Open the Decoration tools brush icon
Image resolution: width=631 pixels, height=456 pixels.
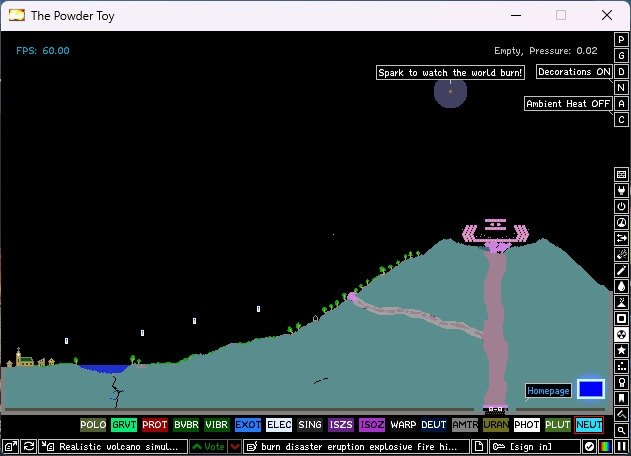[x=621, y=414]
